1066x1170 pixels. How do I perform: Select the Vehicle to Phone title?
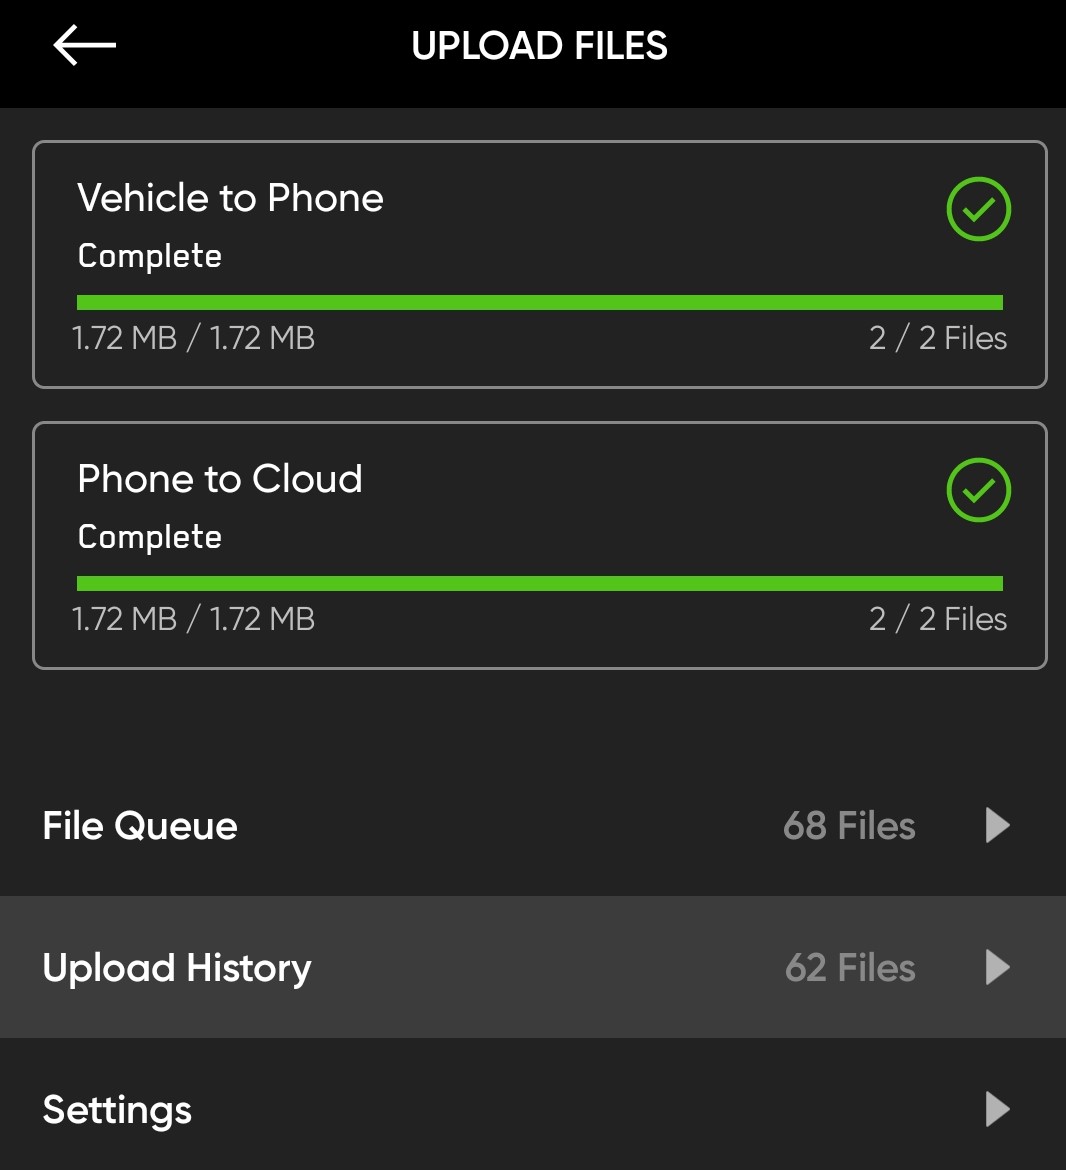click(x=230, y=198)
